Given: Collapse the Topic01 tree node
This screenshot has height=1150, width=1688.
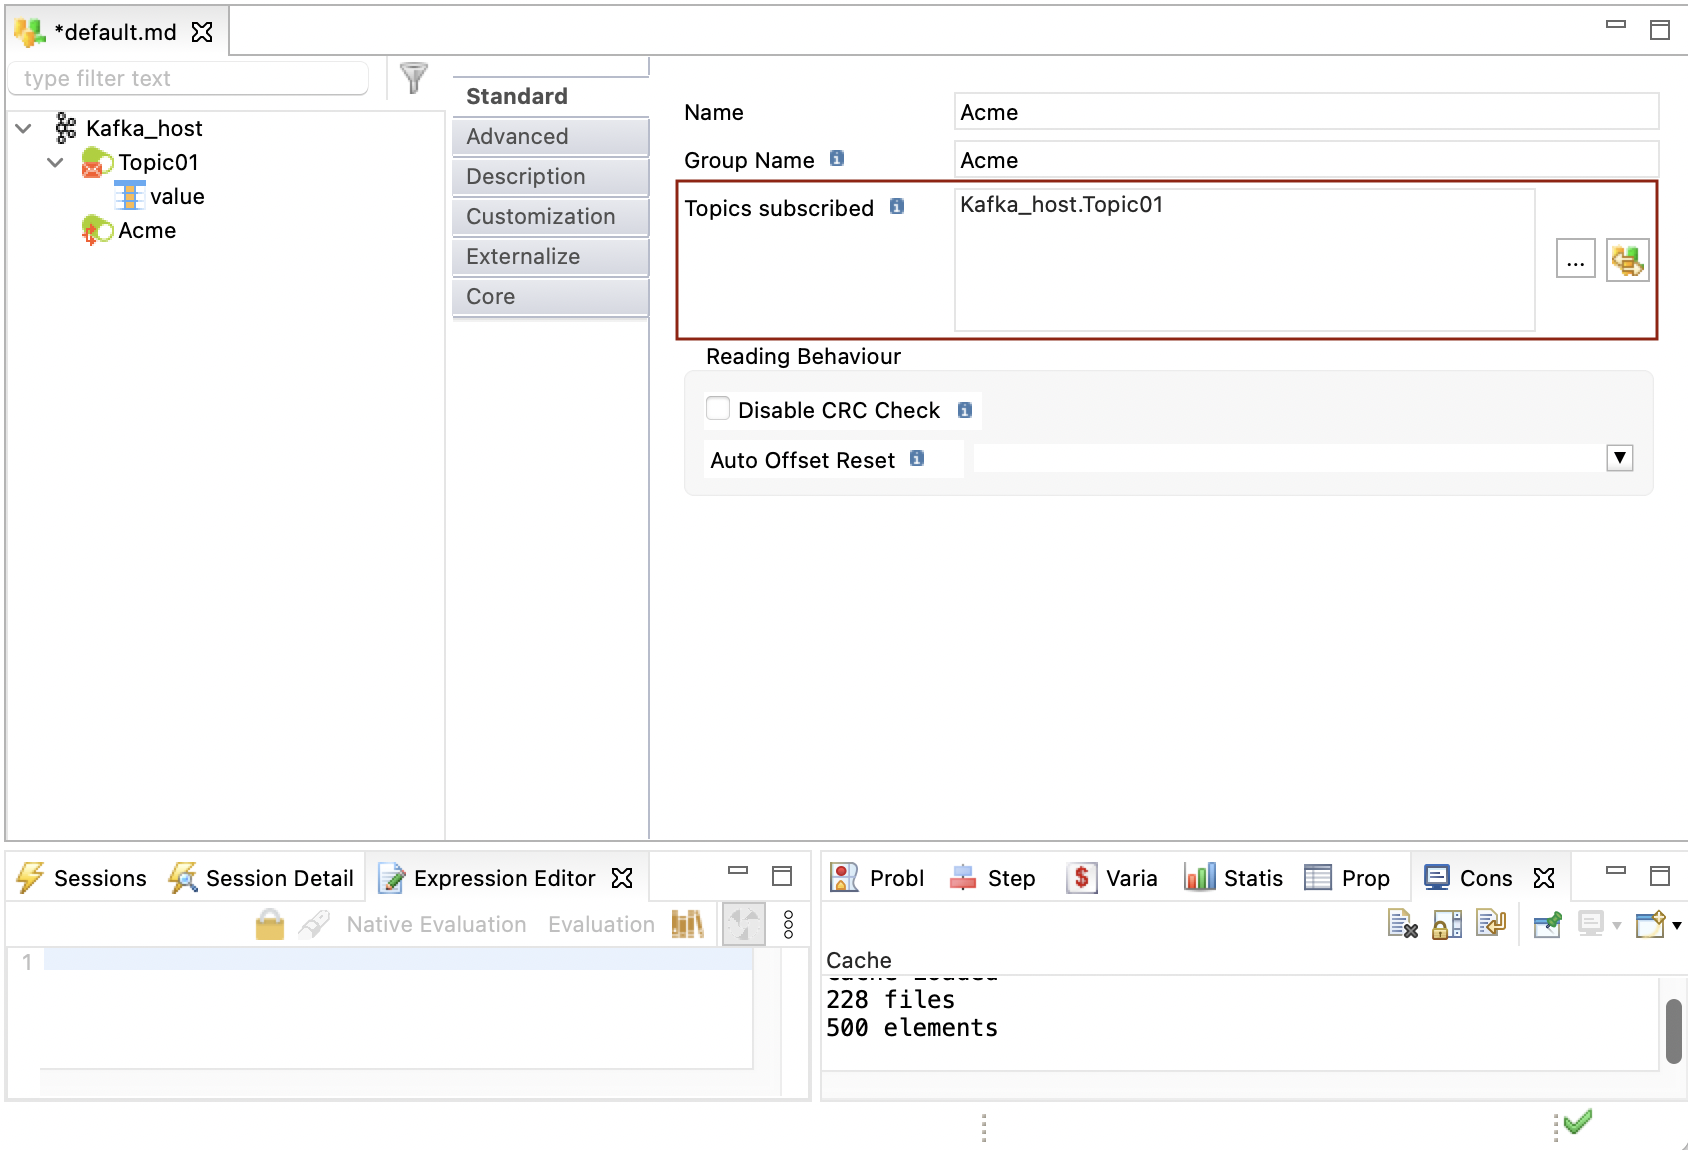Looking at the screenshot, I should click(x=56, y=162).
